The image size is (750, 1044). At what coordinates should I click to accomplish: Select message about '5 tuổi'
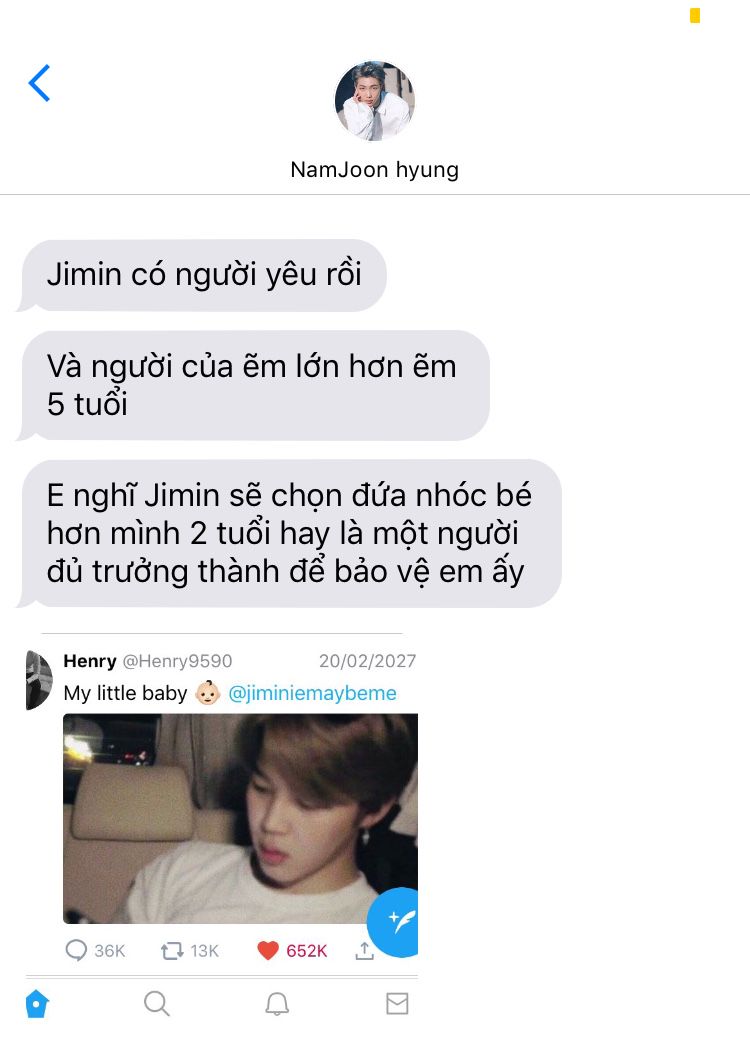click(x=256, y=386)
